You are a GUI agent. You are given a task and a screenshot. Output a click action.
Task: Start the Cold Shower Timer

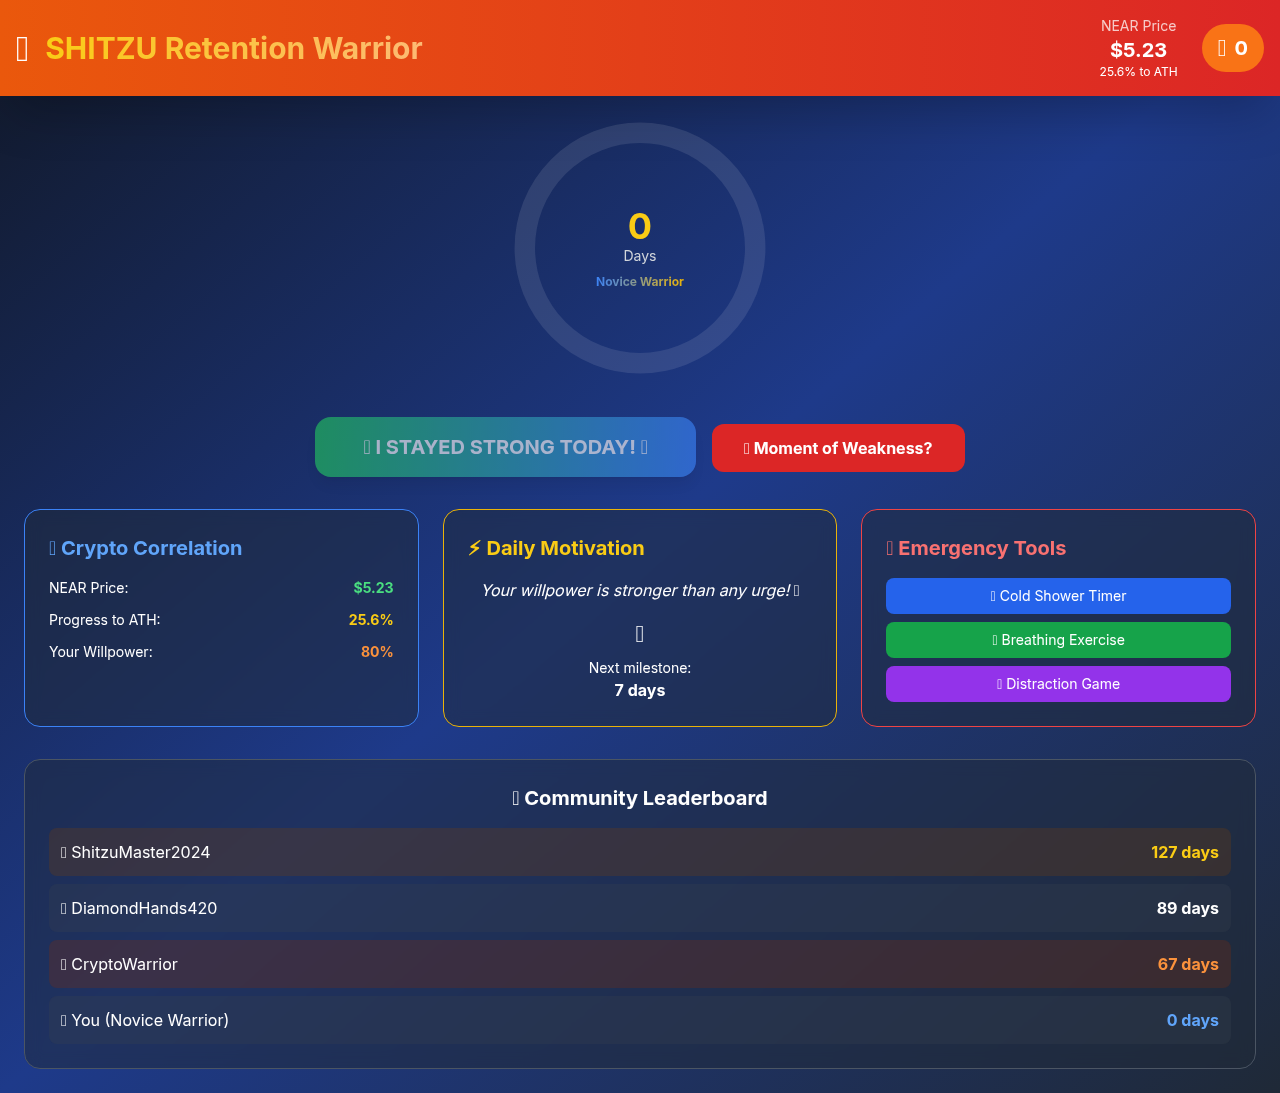point(1058,596)
